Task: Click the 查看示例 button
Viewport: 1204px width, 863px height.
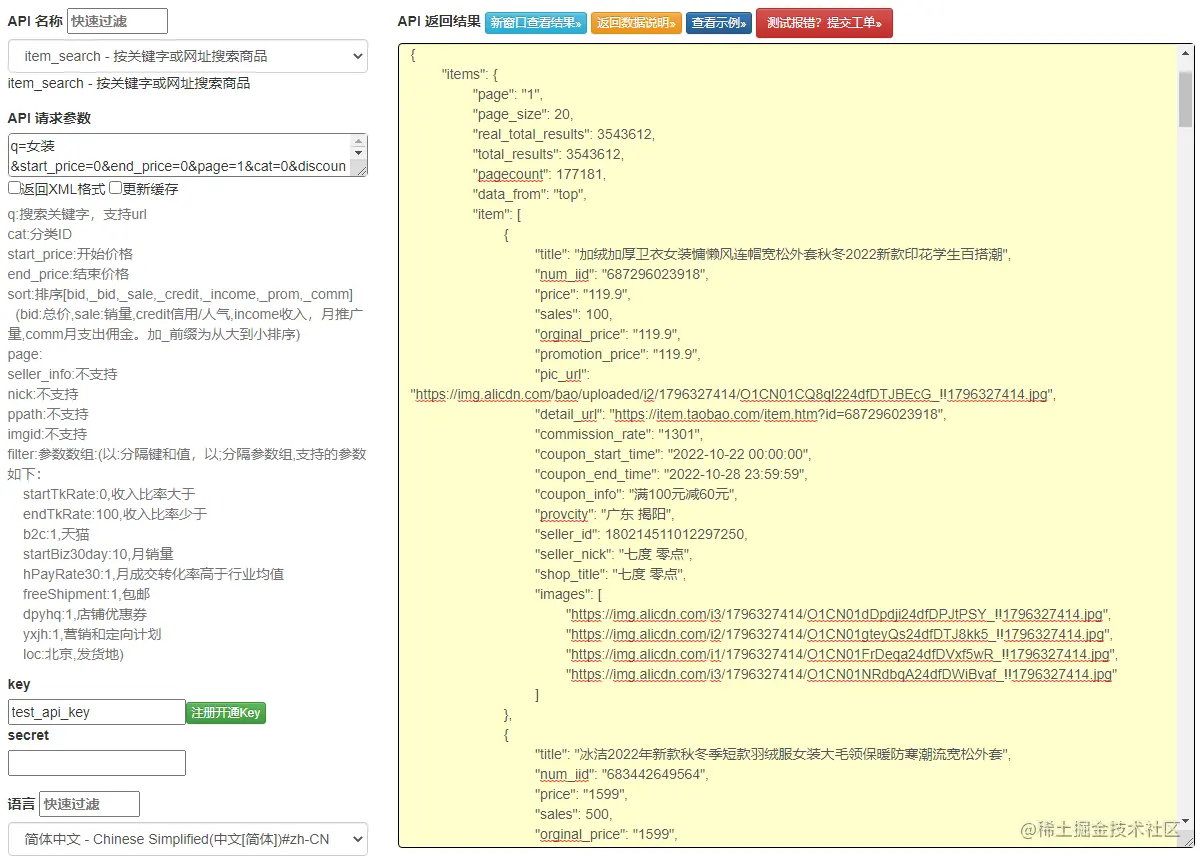Action: (x=719, y=23)
